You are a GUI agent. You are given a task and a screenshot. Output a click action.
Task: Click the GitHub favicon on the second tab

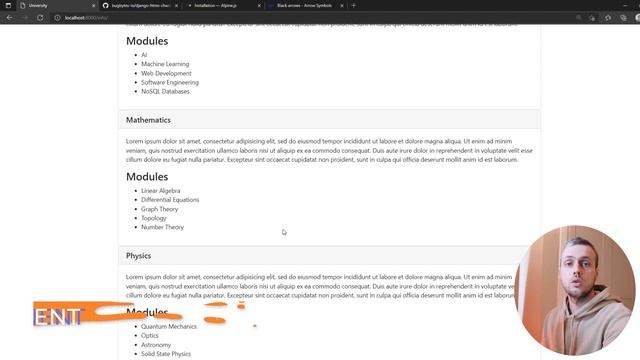(x=106, y=6)
